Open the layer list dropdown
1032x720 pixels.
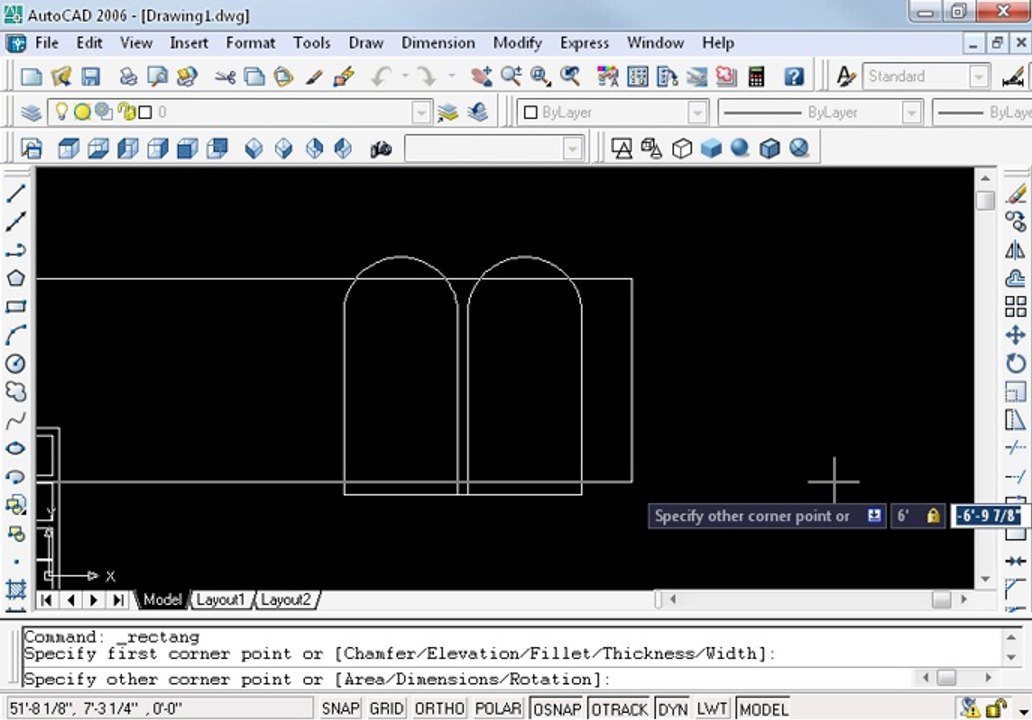[x=421, y=113]
